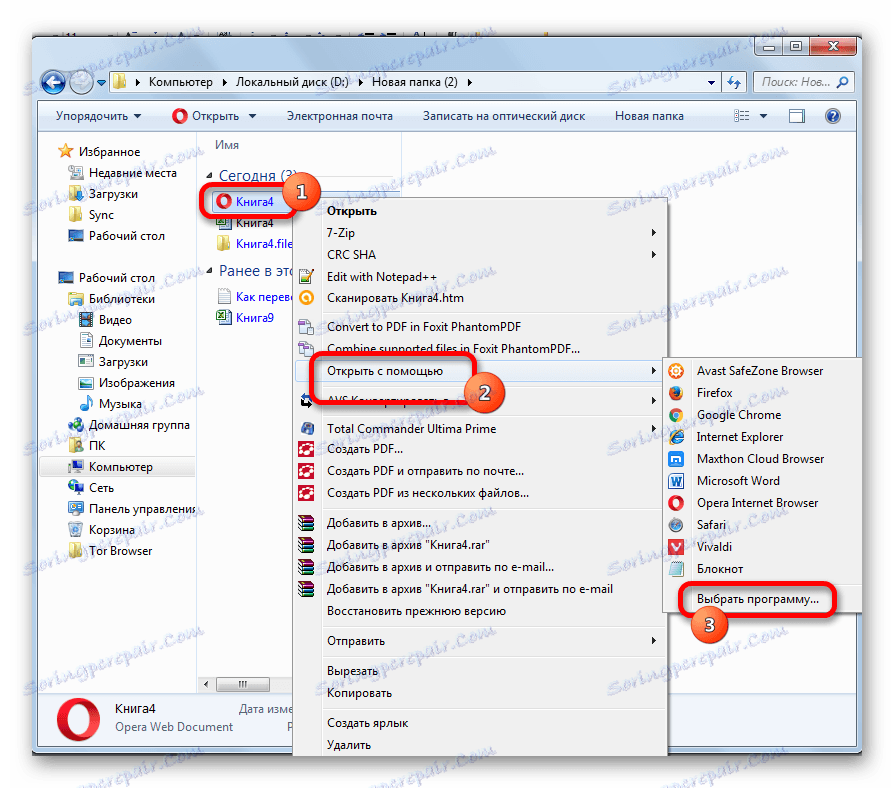Screen dimensions: 894x788
Task: Select Firefox in the Open with submenu
Action: (x=717, y=393)
